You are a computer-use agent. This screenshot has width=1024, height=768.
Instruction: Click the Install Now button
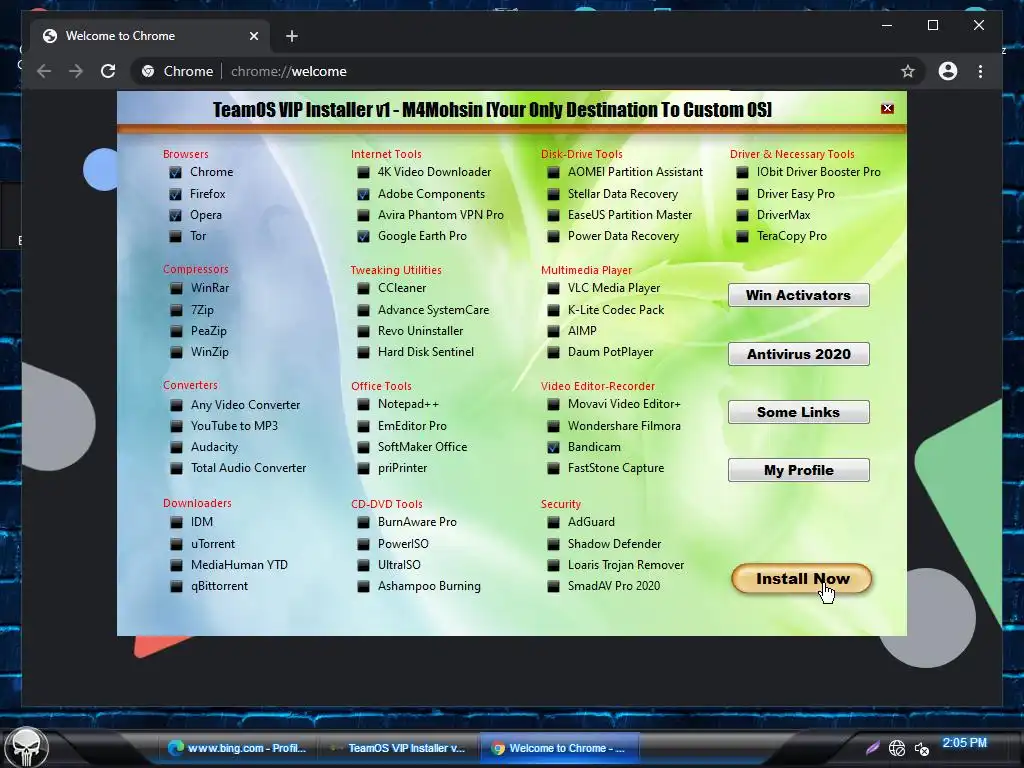click(802, 579)
